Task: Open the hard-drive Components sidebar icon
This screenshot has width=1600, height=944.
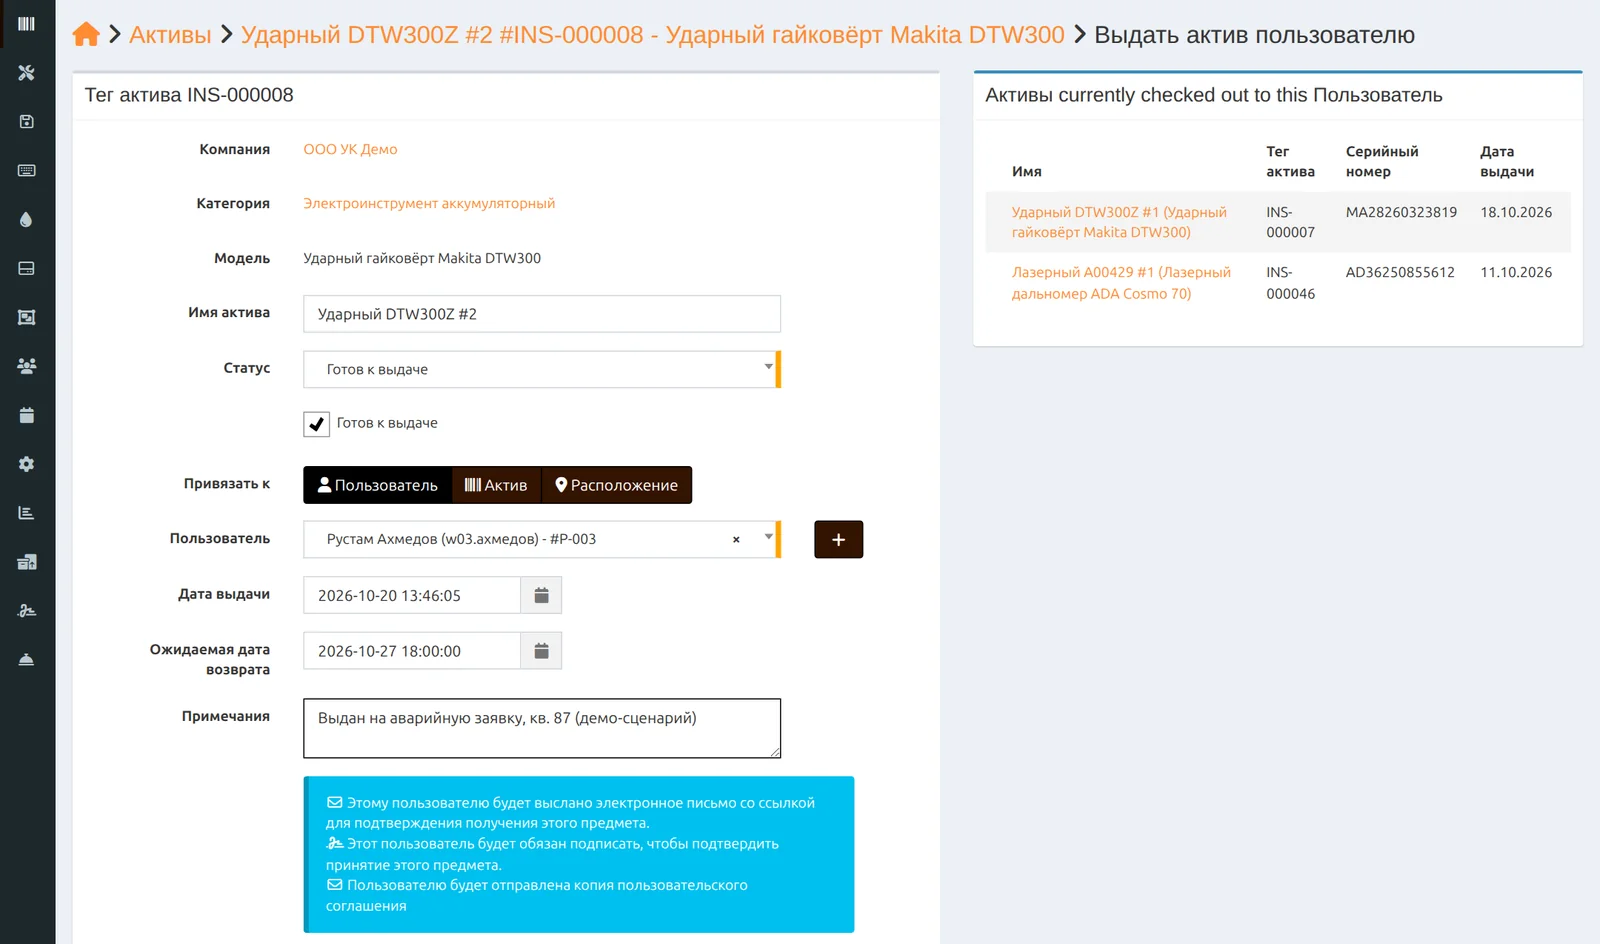Action: [x=27, y=269]
